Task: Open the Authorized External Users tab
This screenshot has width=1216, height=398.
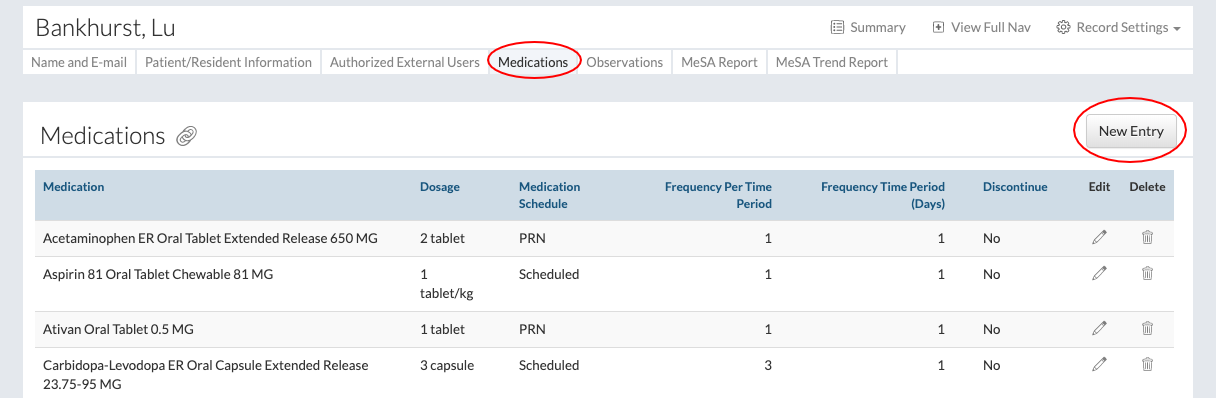Action: coord(405,62)
